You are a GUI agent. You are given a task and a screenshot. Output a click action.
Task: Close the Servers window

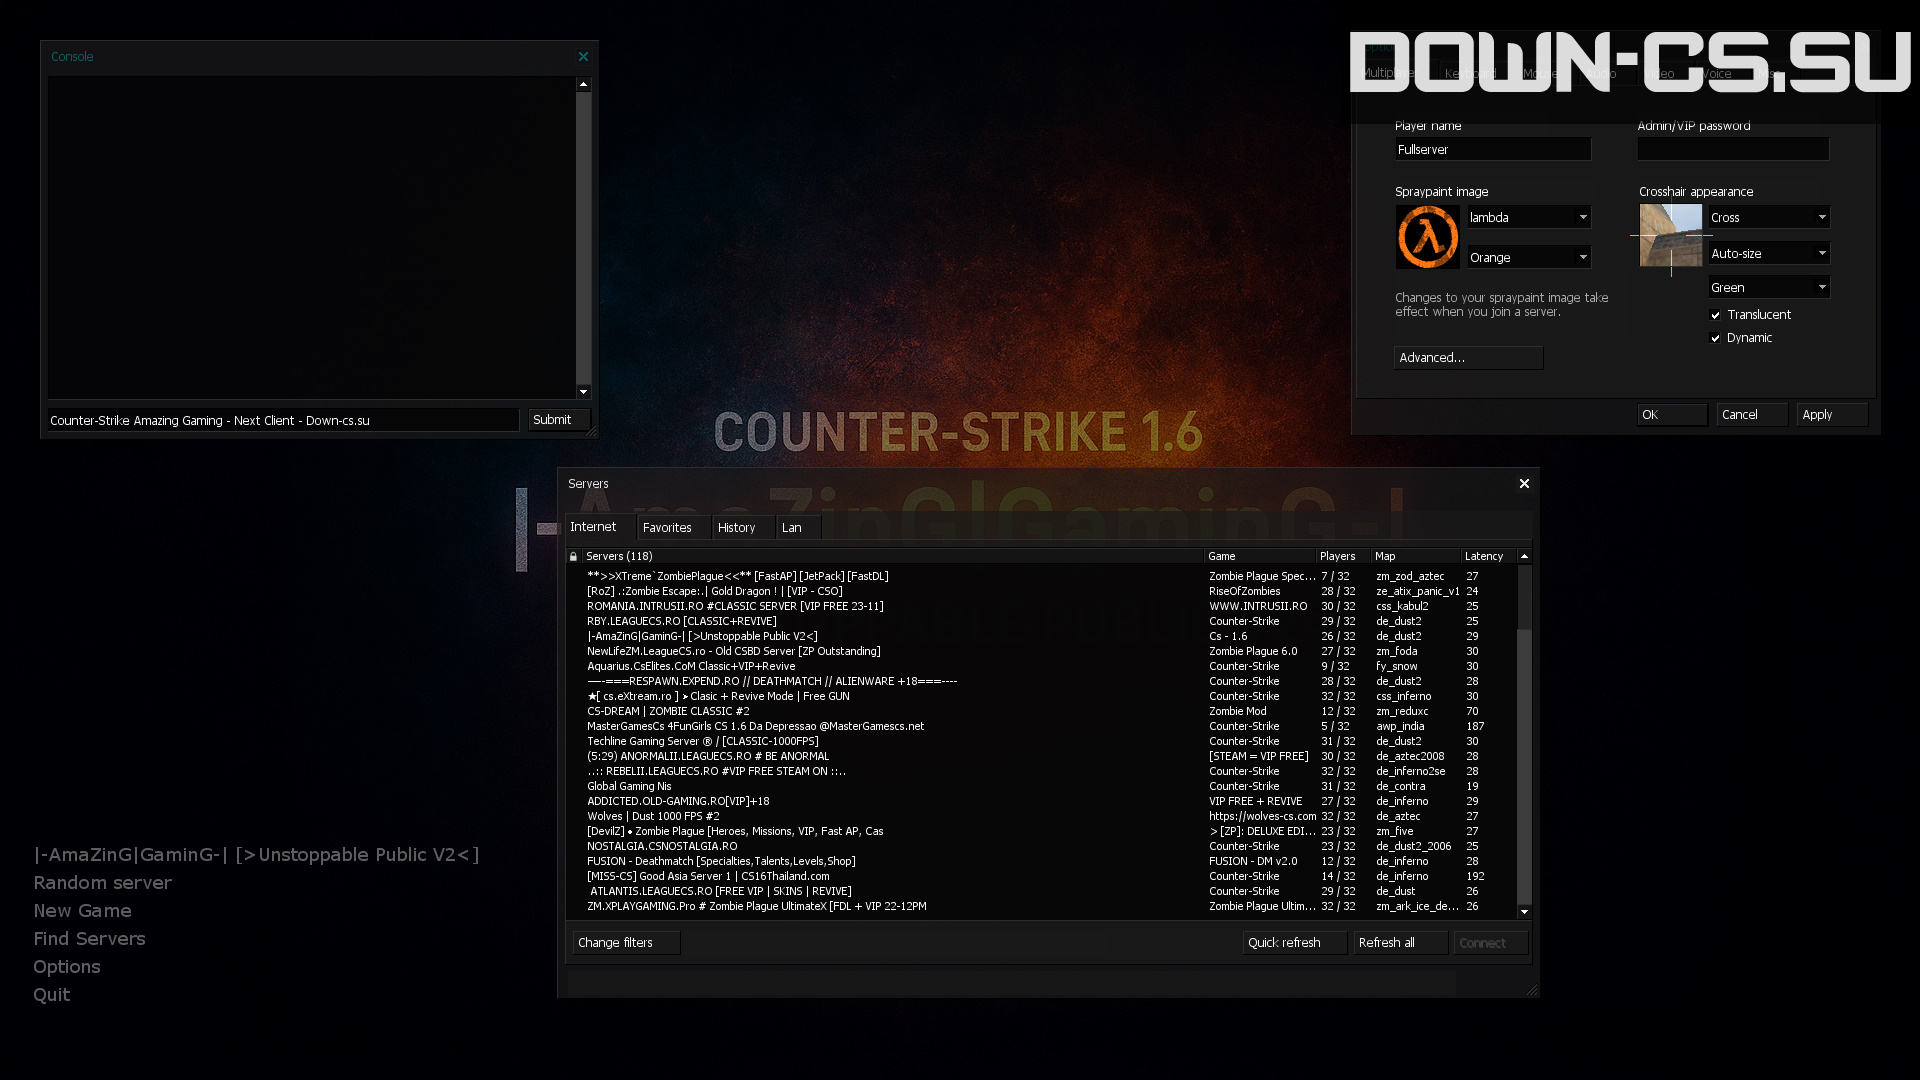pyautogui.click(x=1524, y=484)
